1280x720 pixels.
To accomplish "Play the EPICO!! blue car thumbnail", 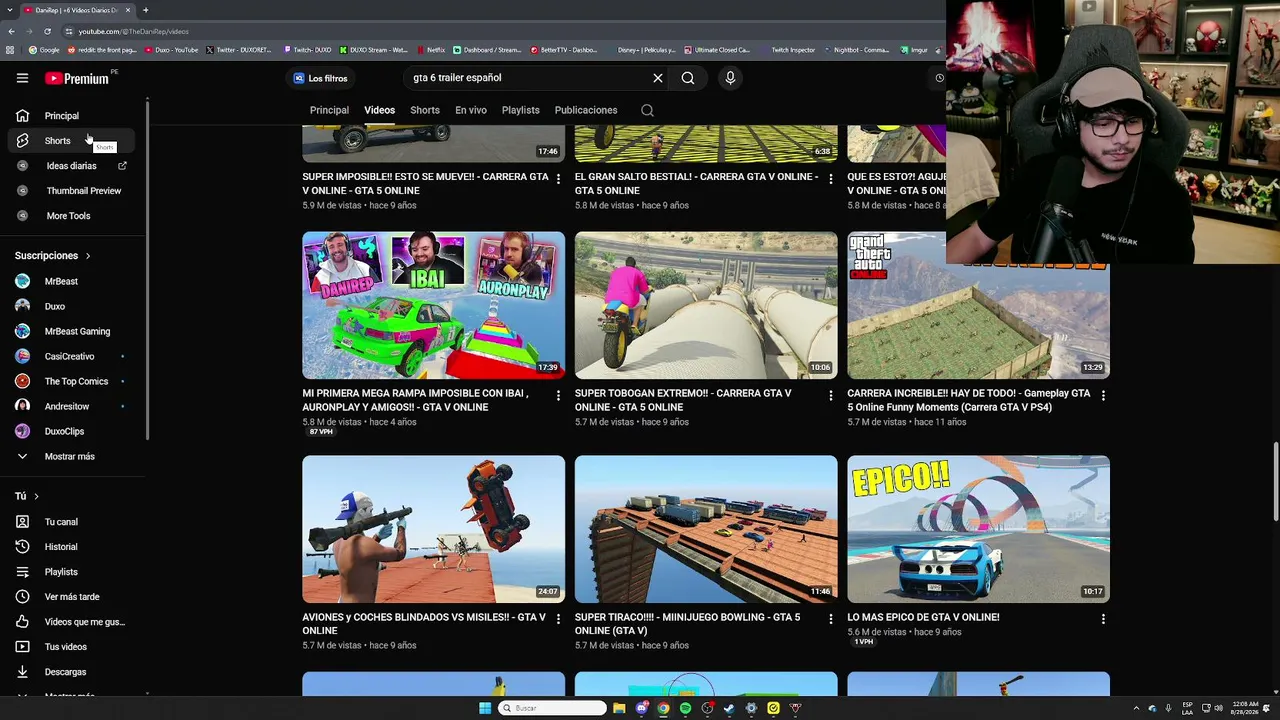I will coord(978,529).
